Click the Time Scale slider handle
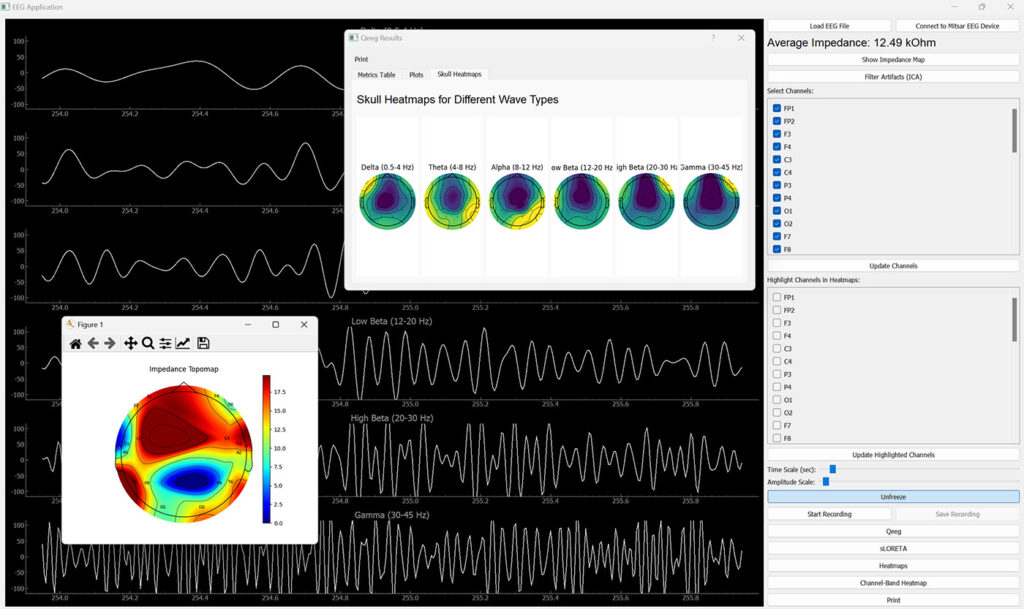 click(832, 469)
